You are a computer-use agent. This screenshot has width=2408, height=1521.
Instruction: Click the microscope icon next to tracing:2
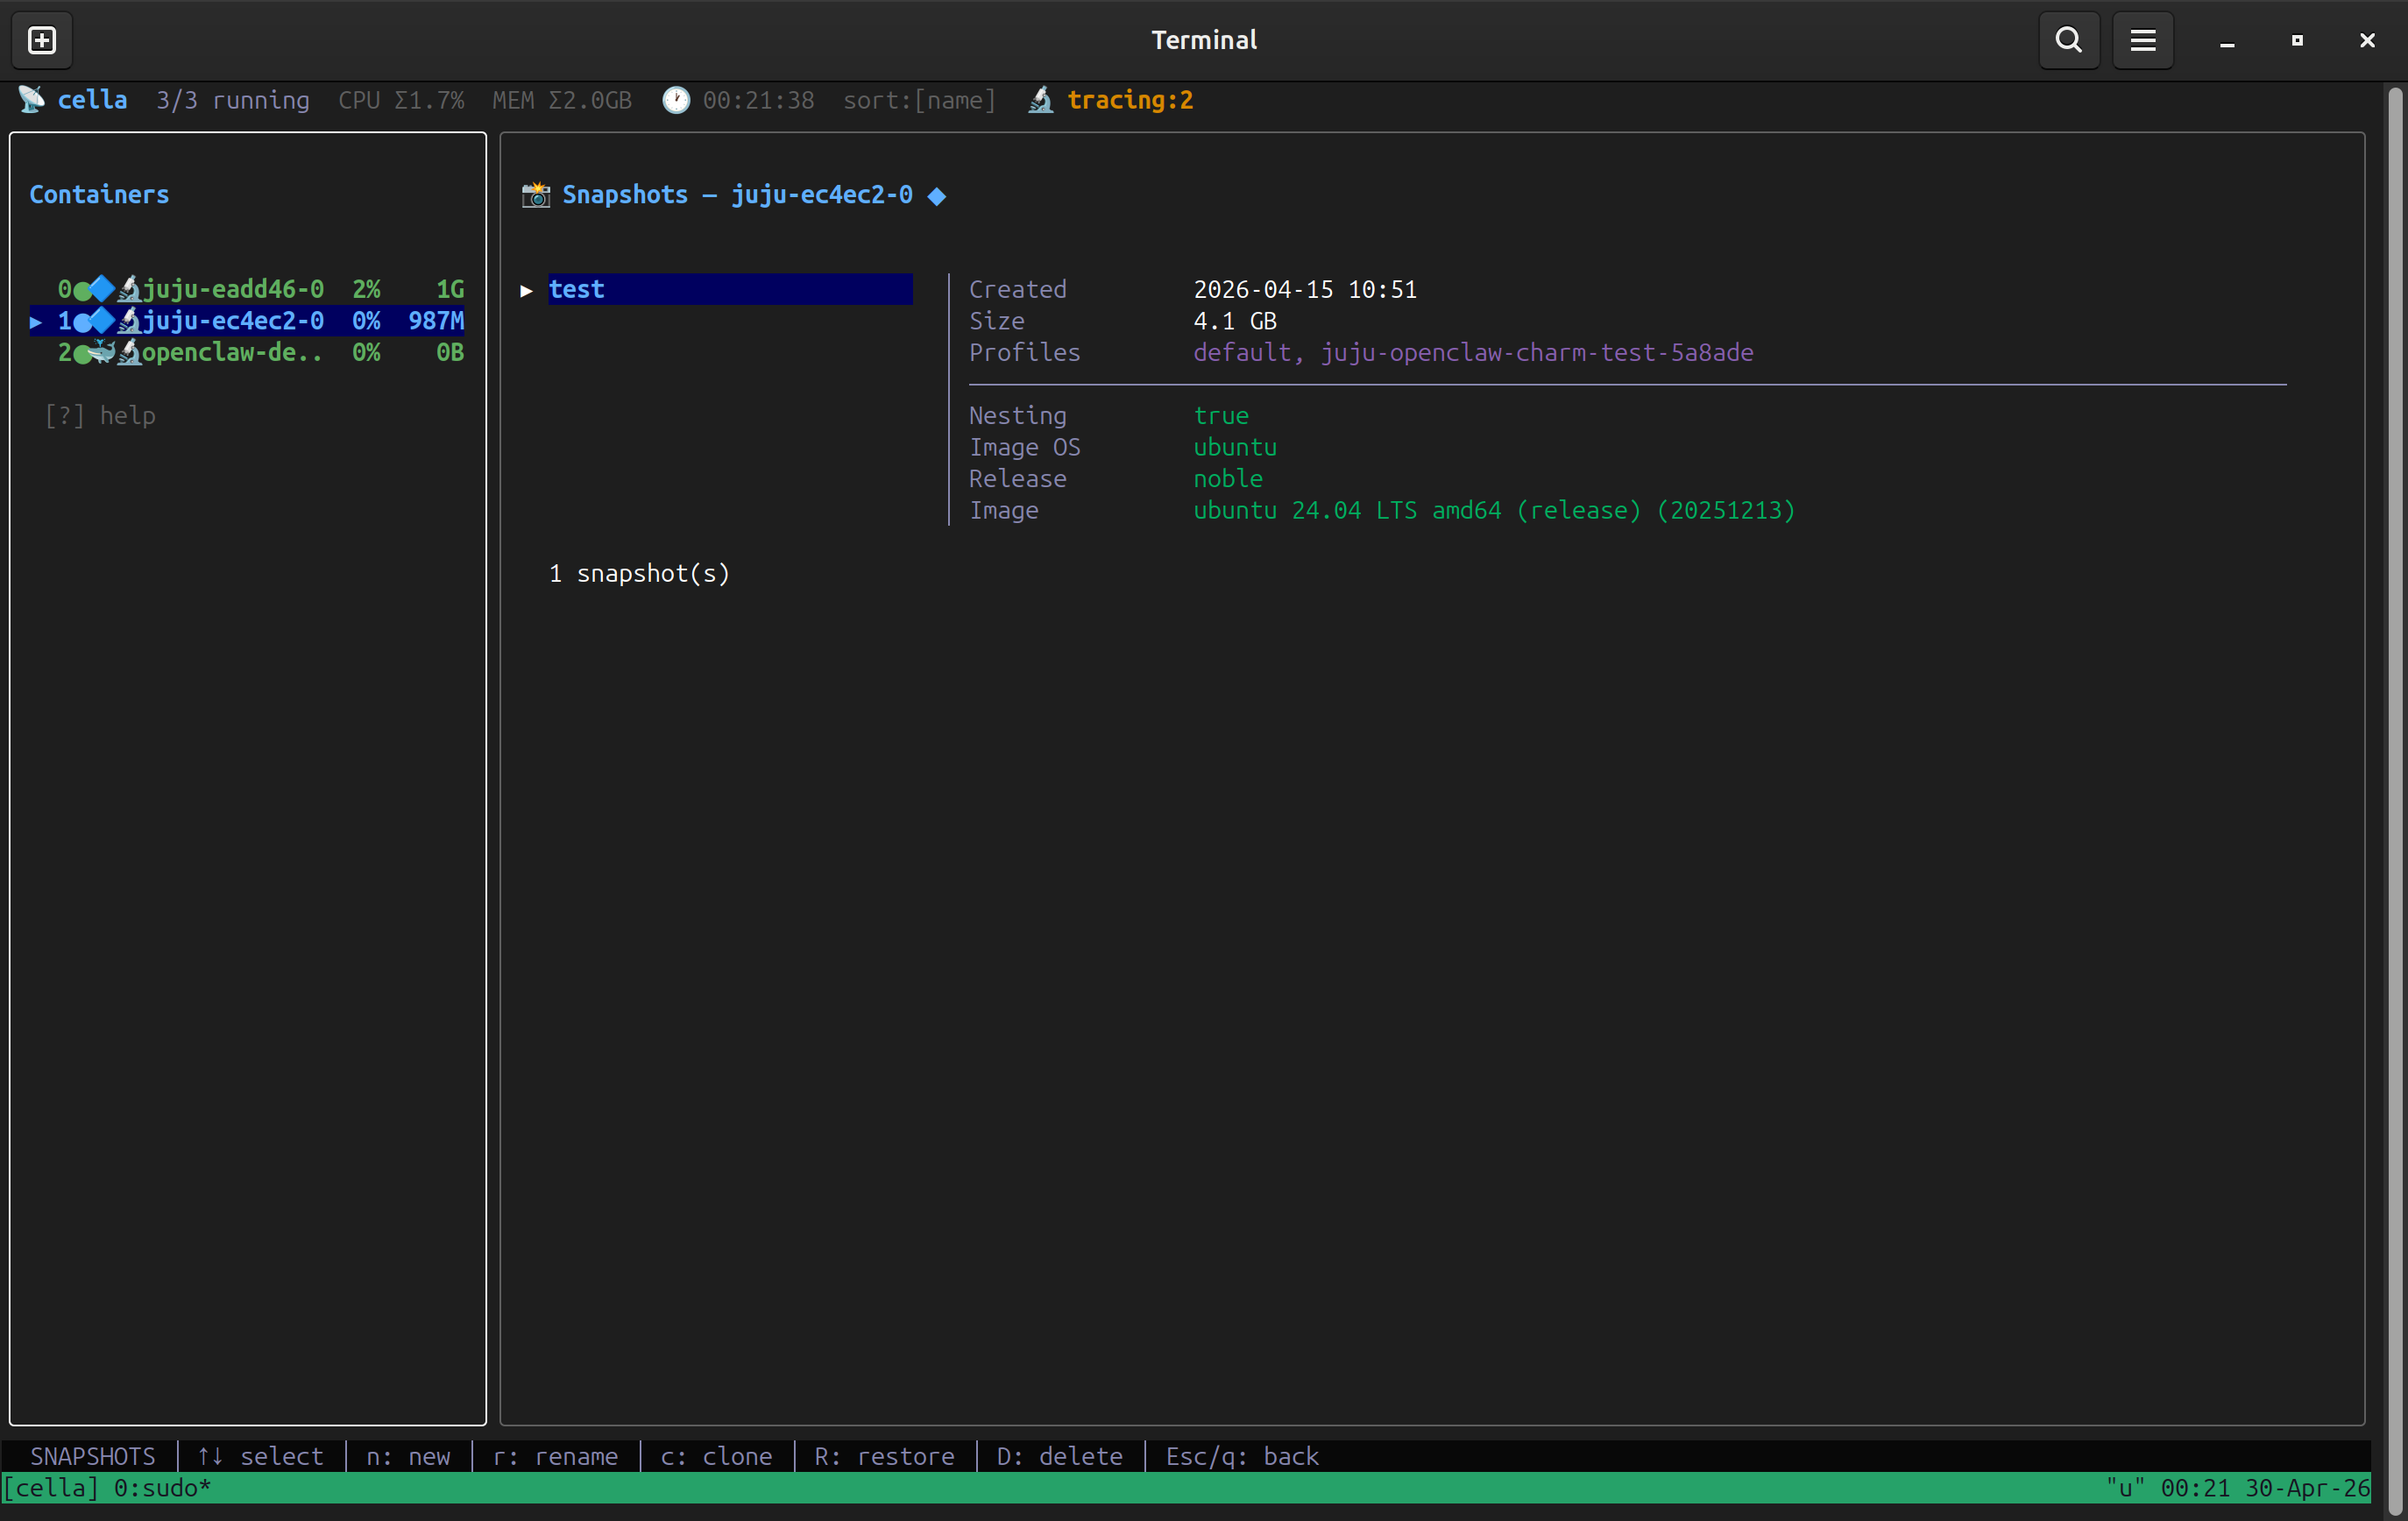[1040, 100]
